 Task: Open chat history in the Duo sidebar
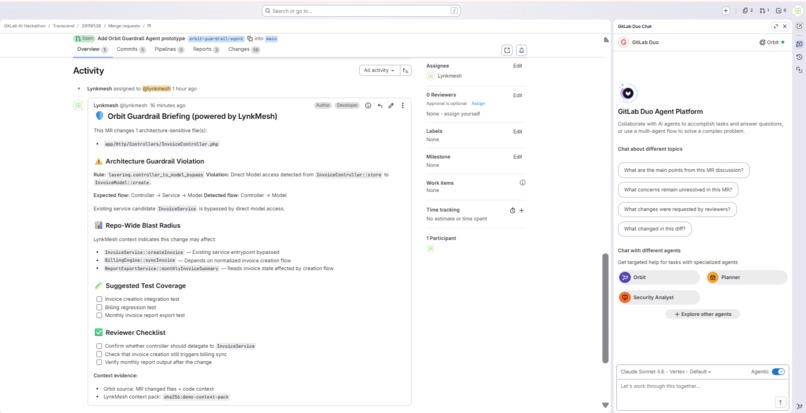click(799, 57)
